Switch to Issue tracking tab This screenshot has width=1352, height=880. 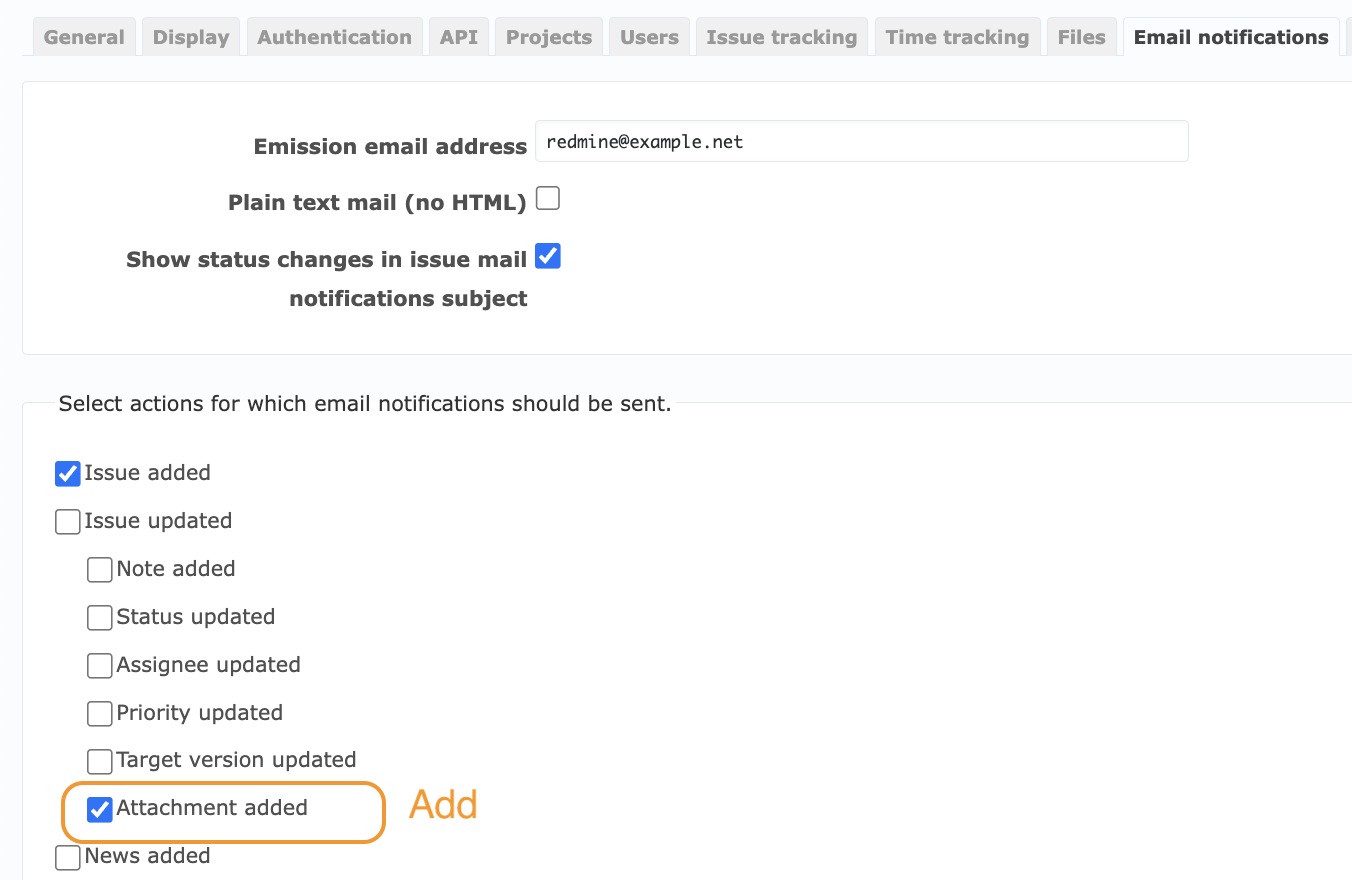(782, 37)
